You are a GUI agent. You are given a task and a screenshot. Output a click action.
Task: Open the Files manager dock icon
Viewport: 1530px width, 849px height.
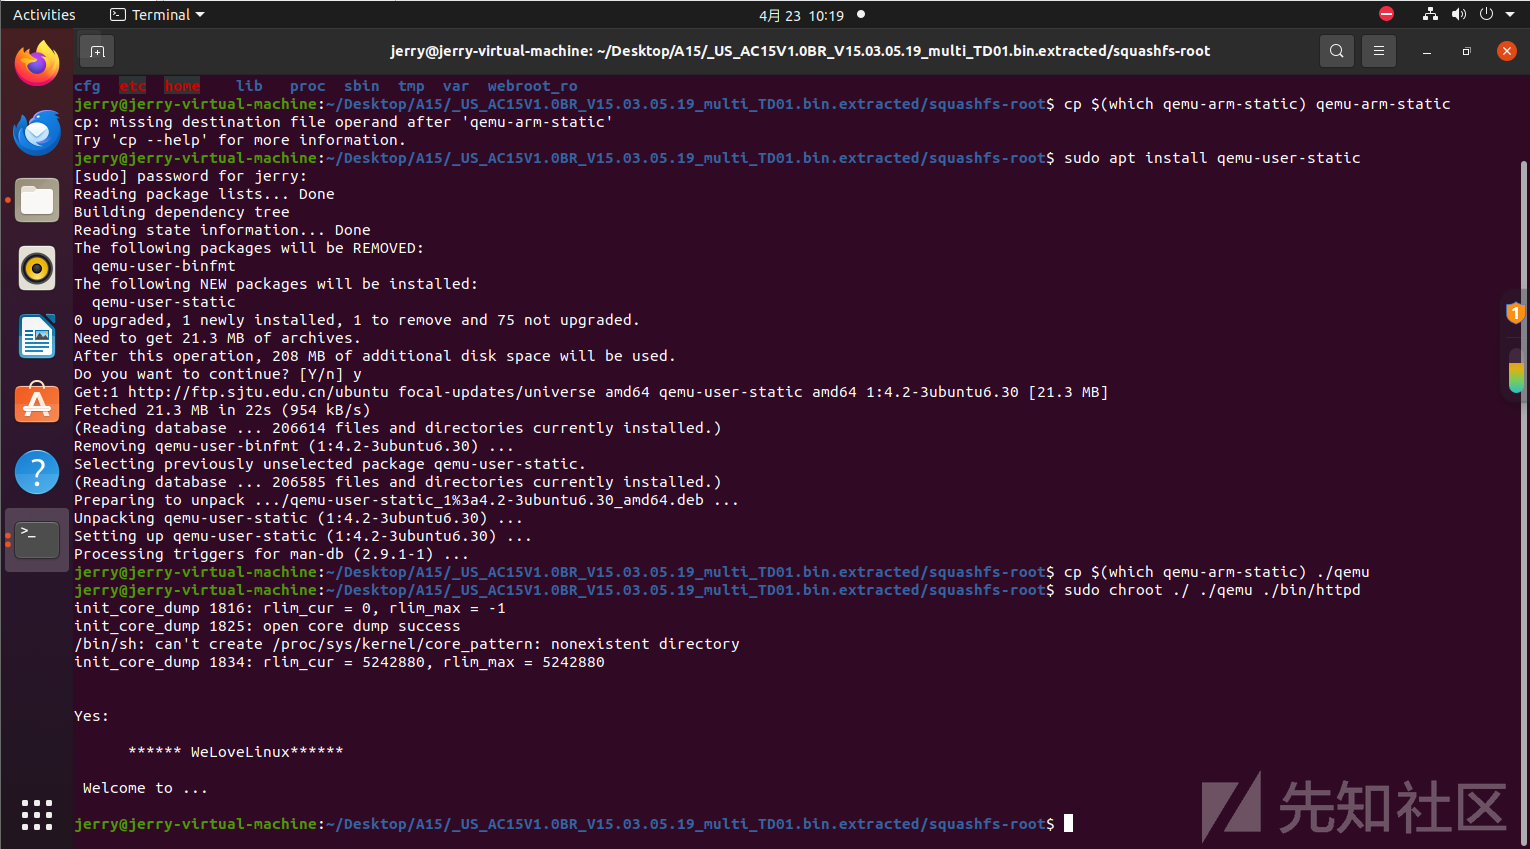pos(37,200)
